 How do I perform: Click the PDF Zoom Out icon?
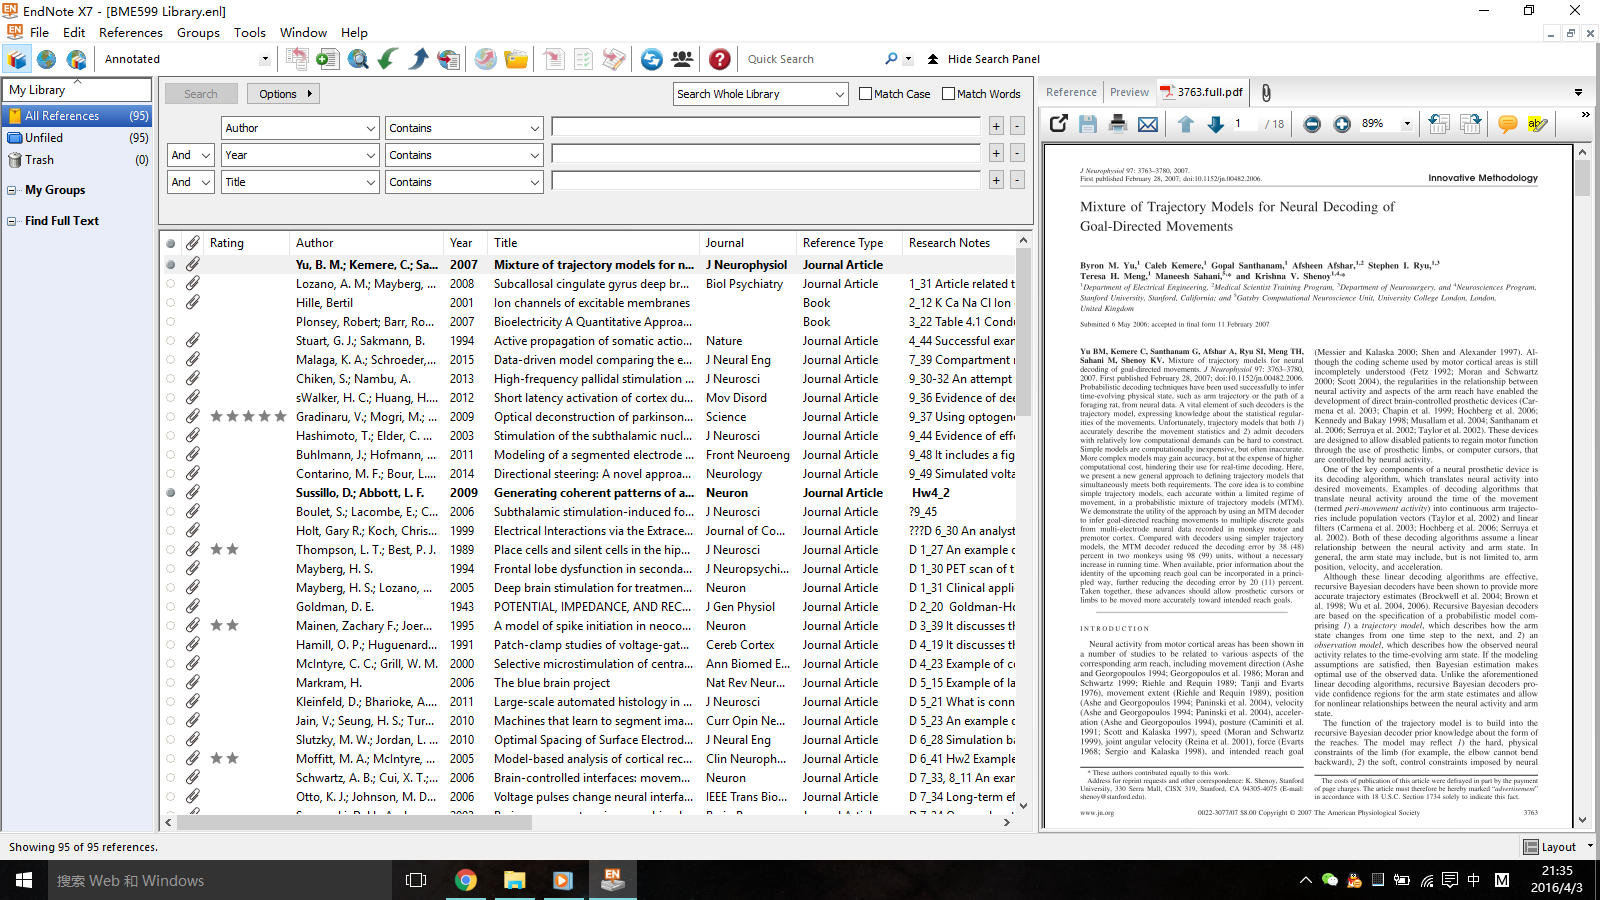[1312, 124]
